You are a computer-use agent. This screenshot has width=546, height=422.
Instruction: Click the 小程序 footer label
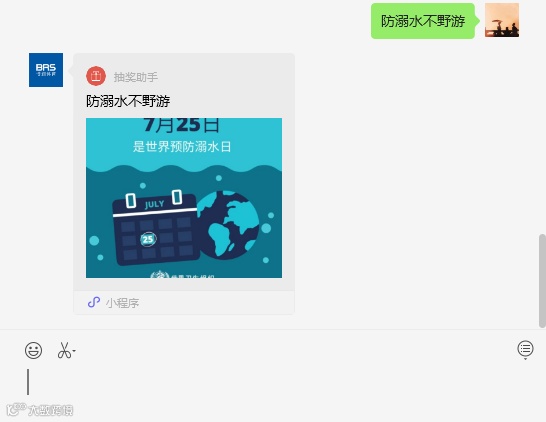click(123, 303)
